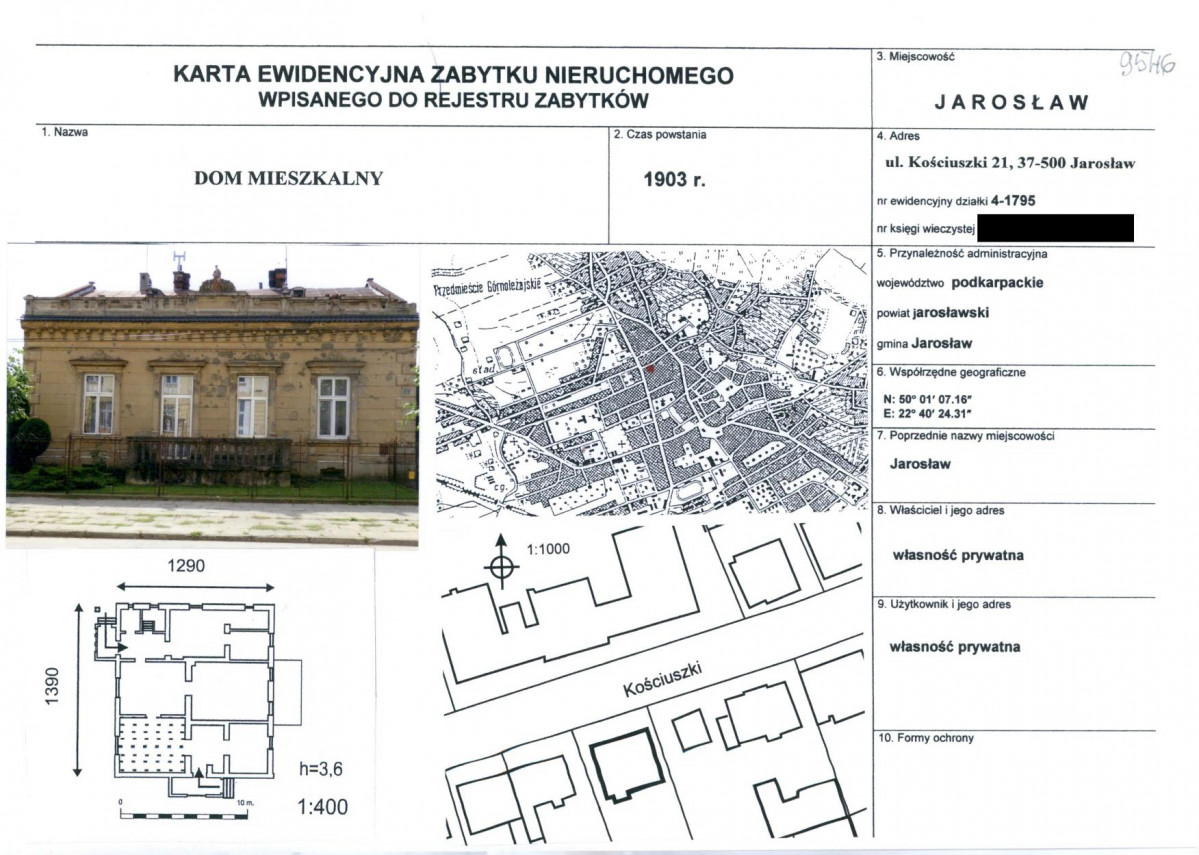The height and width of the screenshot is (855, 1199).
Task: Select the building facade photograph
Action: (212, 395)
